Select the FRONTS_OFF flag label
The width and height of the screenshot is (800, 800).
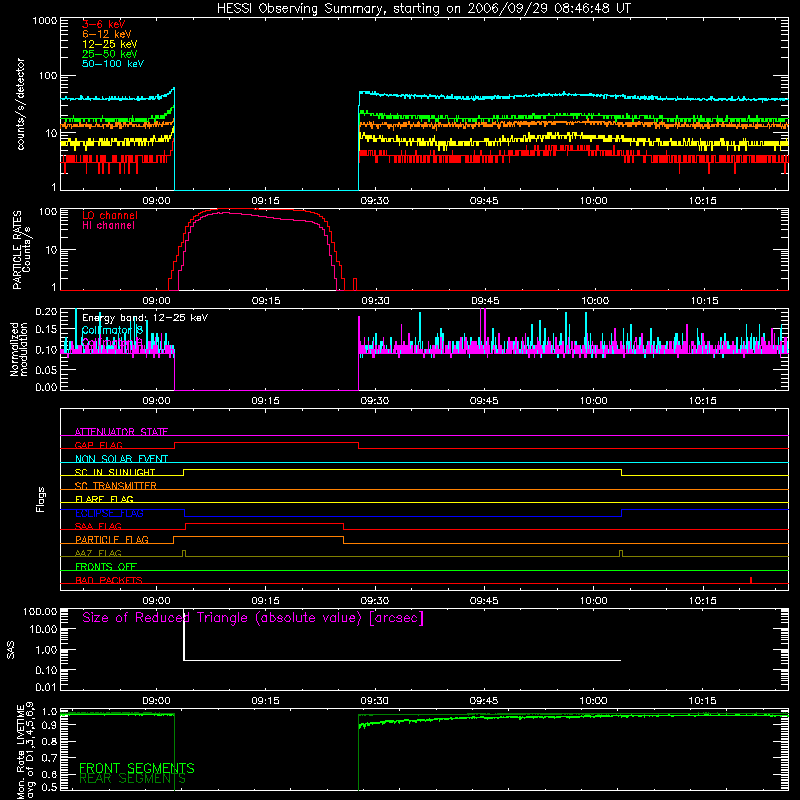pyautogui.click(x=106, y=566)
